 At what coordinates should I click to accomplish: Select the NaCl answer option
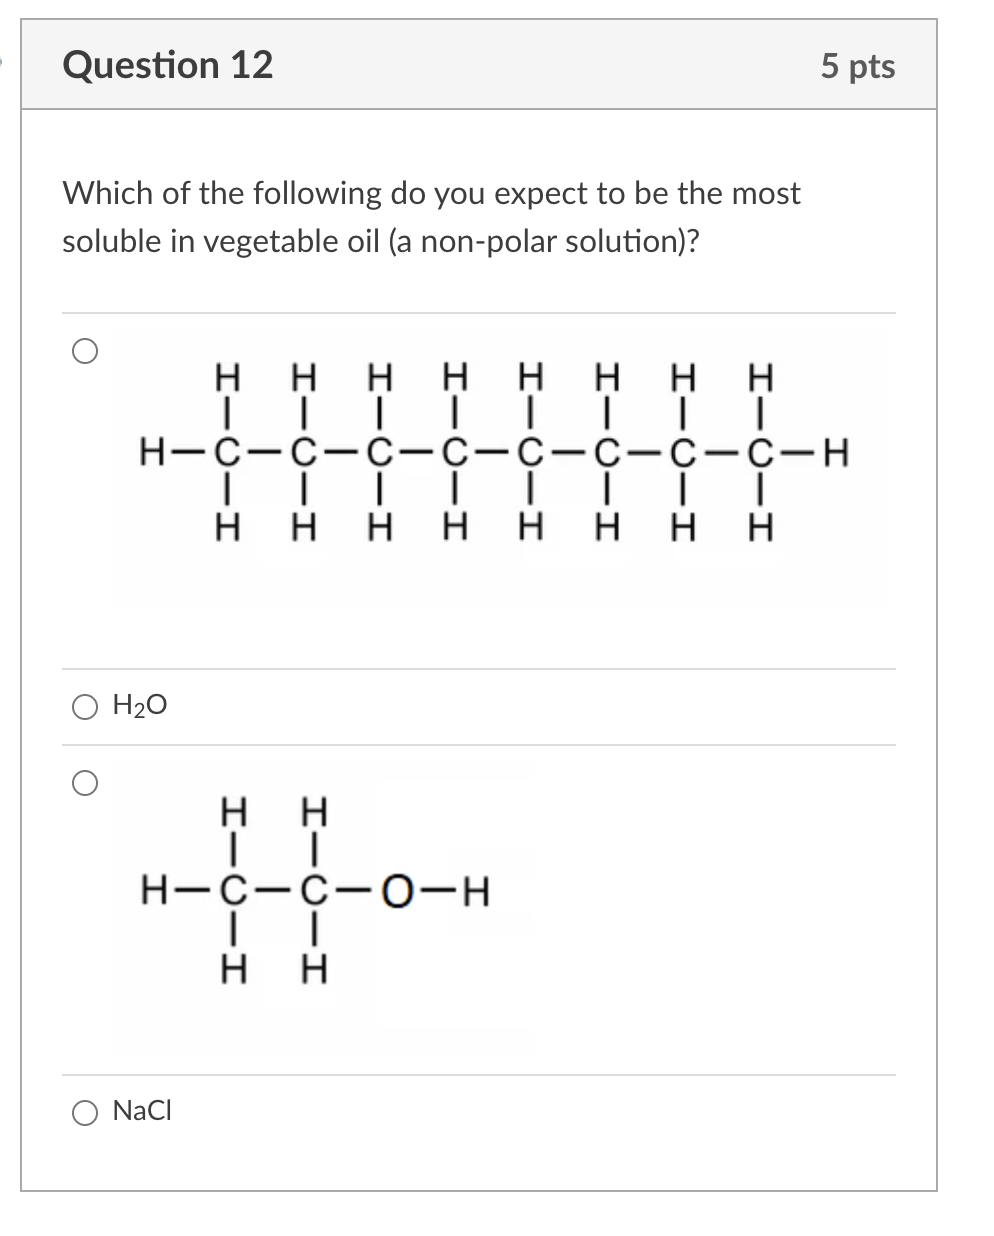86,1111
